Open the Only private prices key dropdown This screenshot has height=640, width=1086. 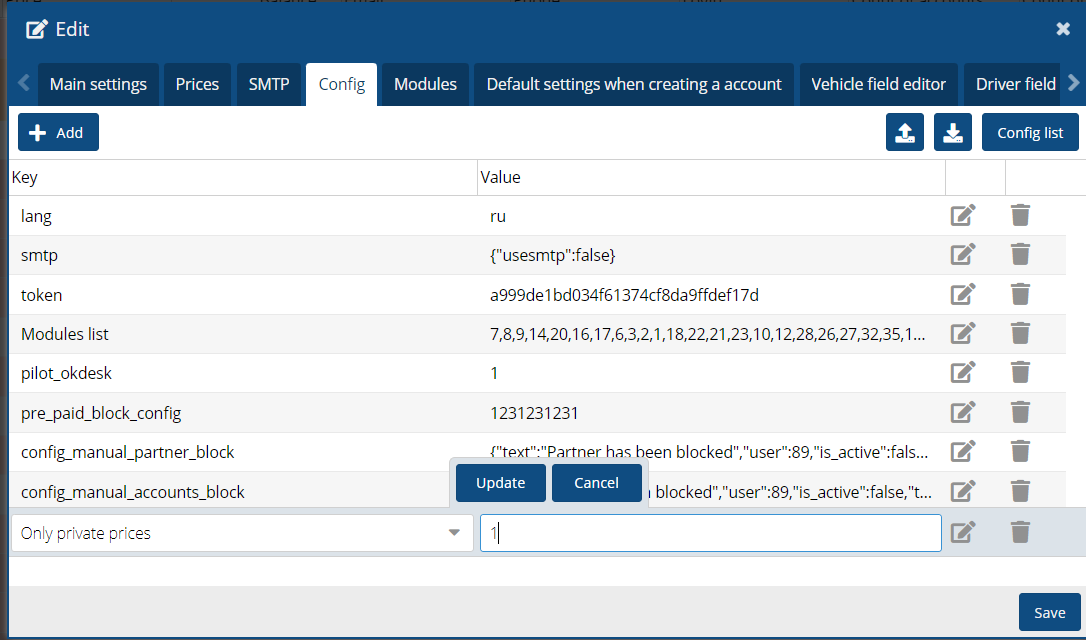pos(454,533)
